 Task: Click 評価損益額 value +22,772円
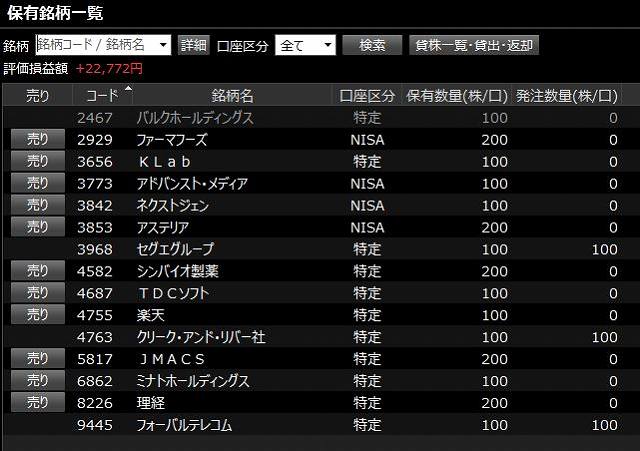pyautogui.click(x=109, y=69)
